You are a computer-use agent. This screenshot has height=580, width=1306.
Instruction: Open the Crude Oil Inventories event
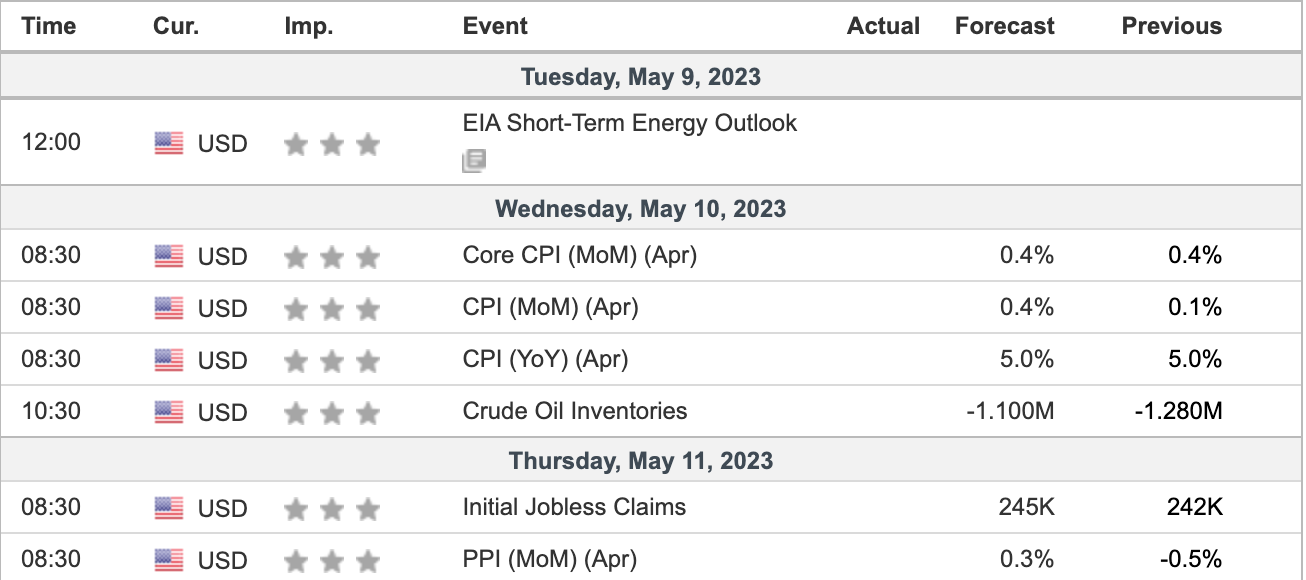pyautogui.click(x=575, y=411)
